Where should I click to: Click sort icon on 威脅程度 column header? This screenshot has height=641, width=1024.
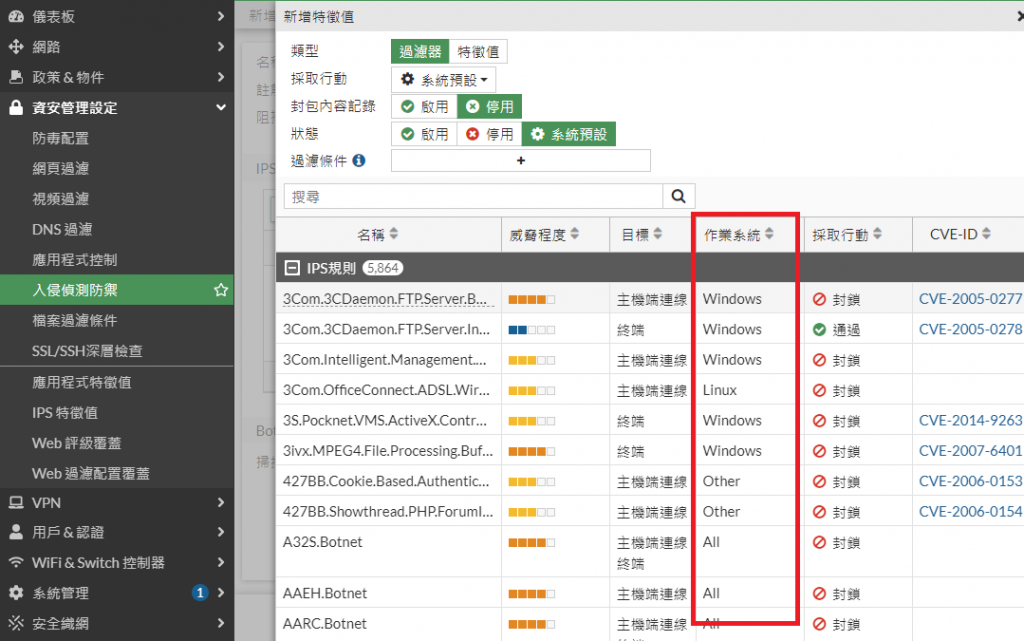point(575,235)
